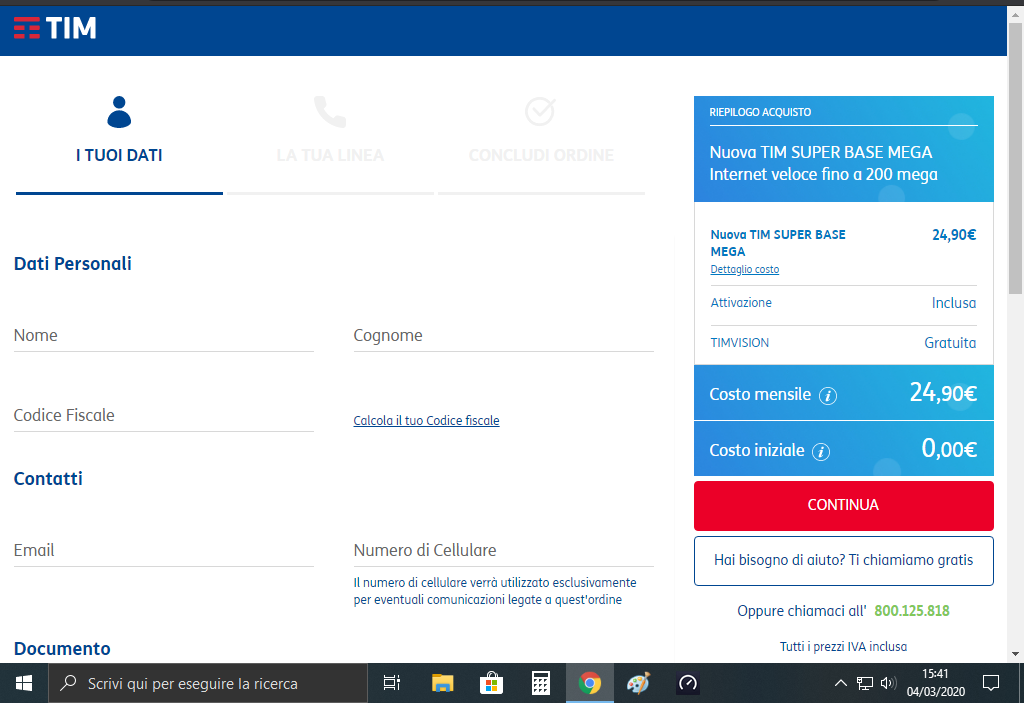Open info icon next to Costo iniziale
Viewport: 1024px width, 703px height.
(x=821, y=451)
